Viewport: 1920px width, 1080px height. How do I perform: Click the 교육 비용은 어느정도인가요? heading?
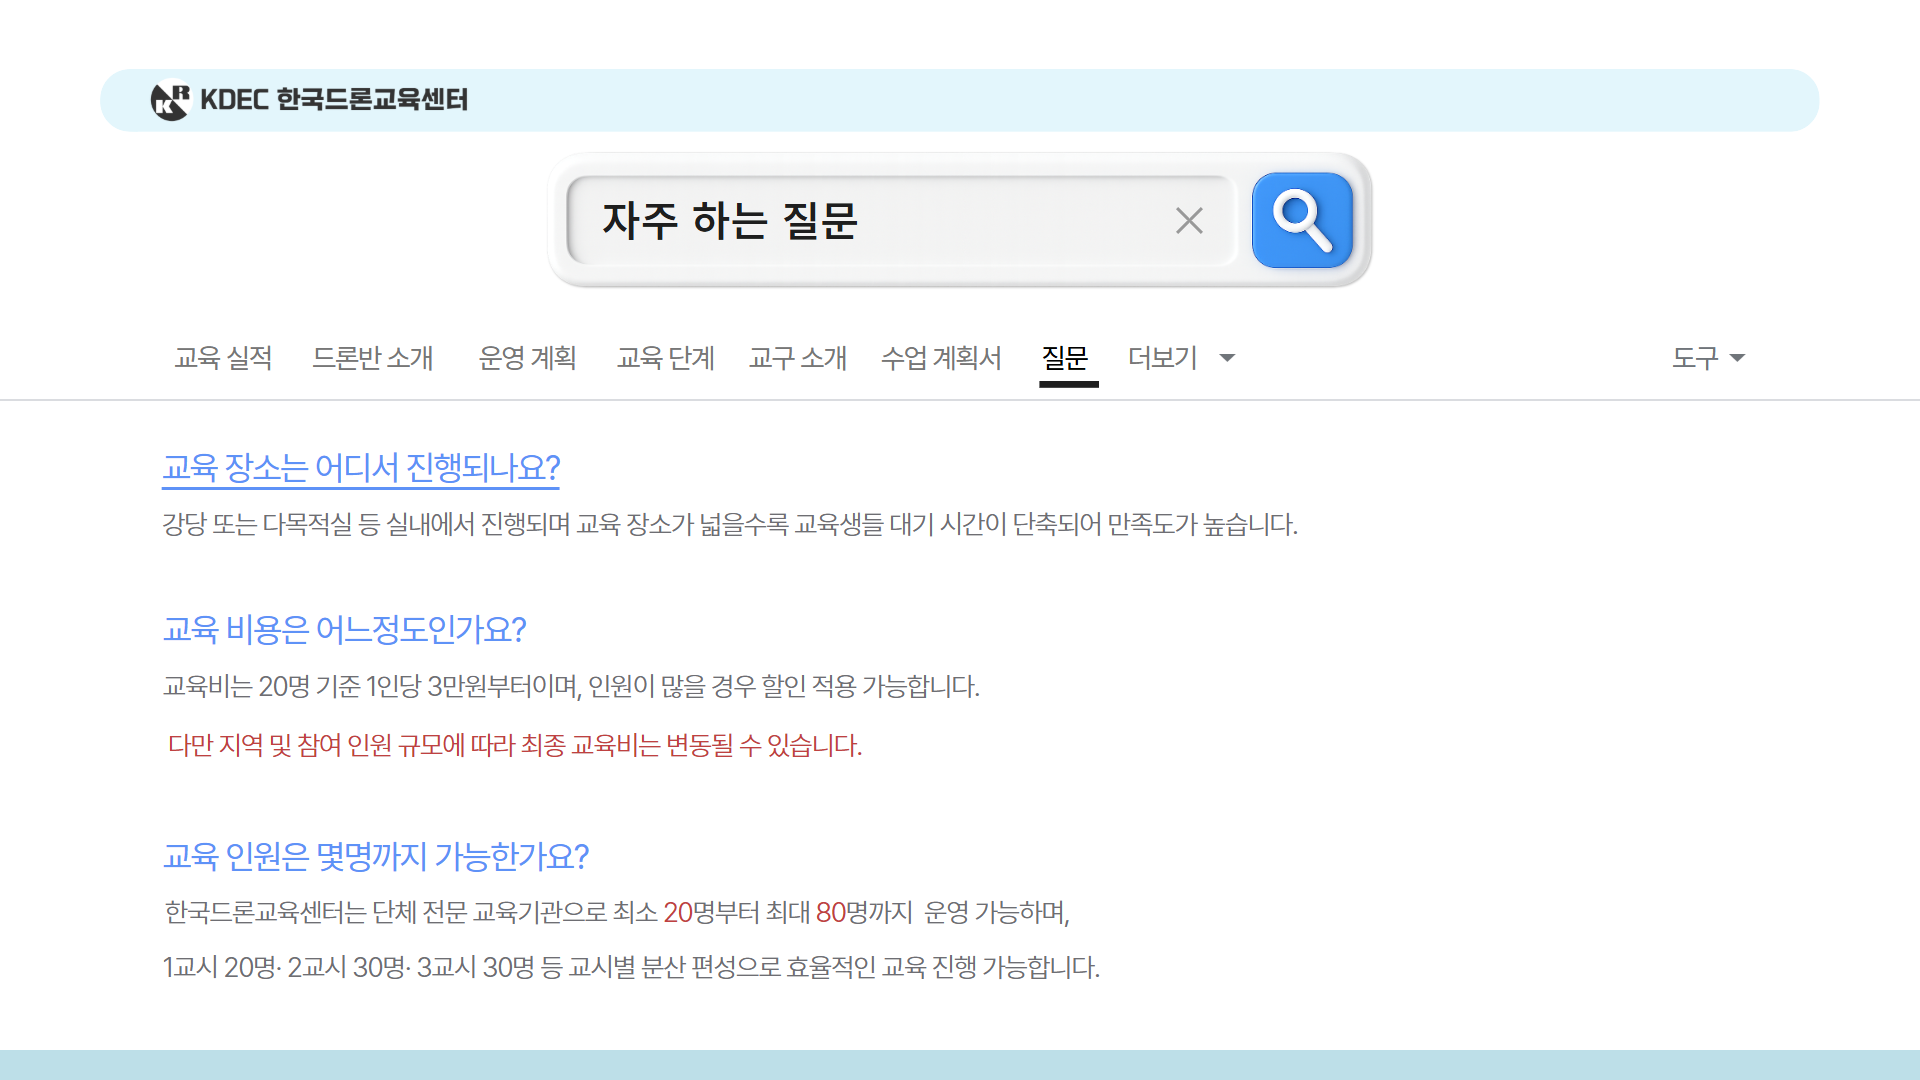point(345,630)
